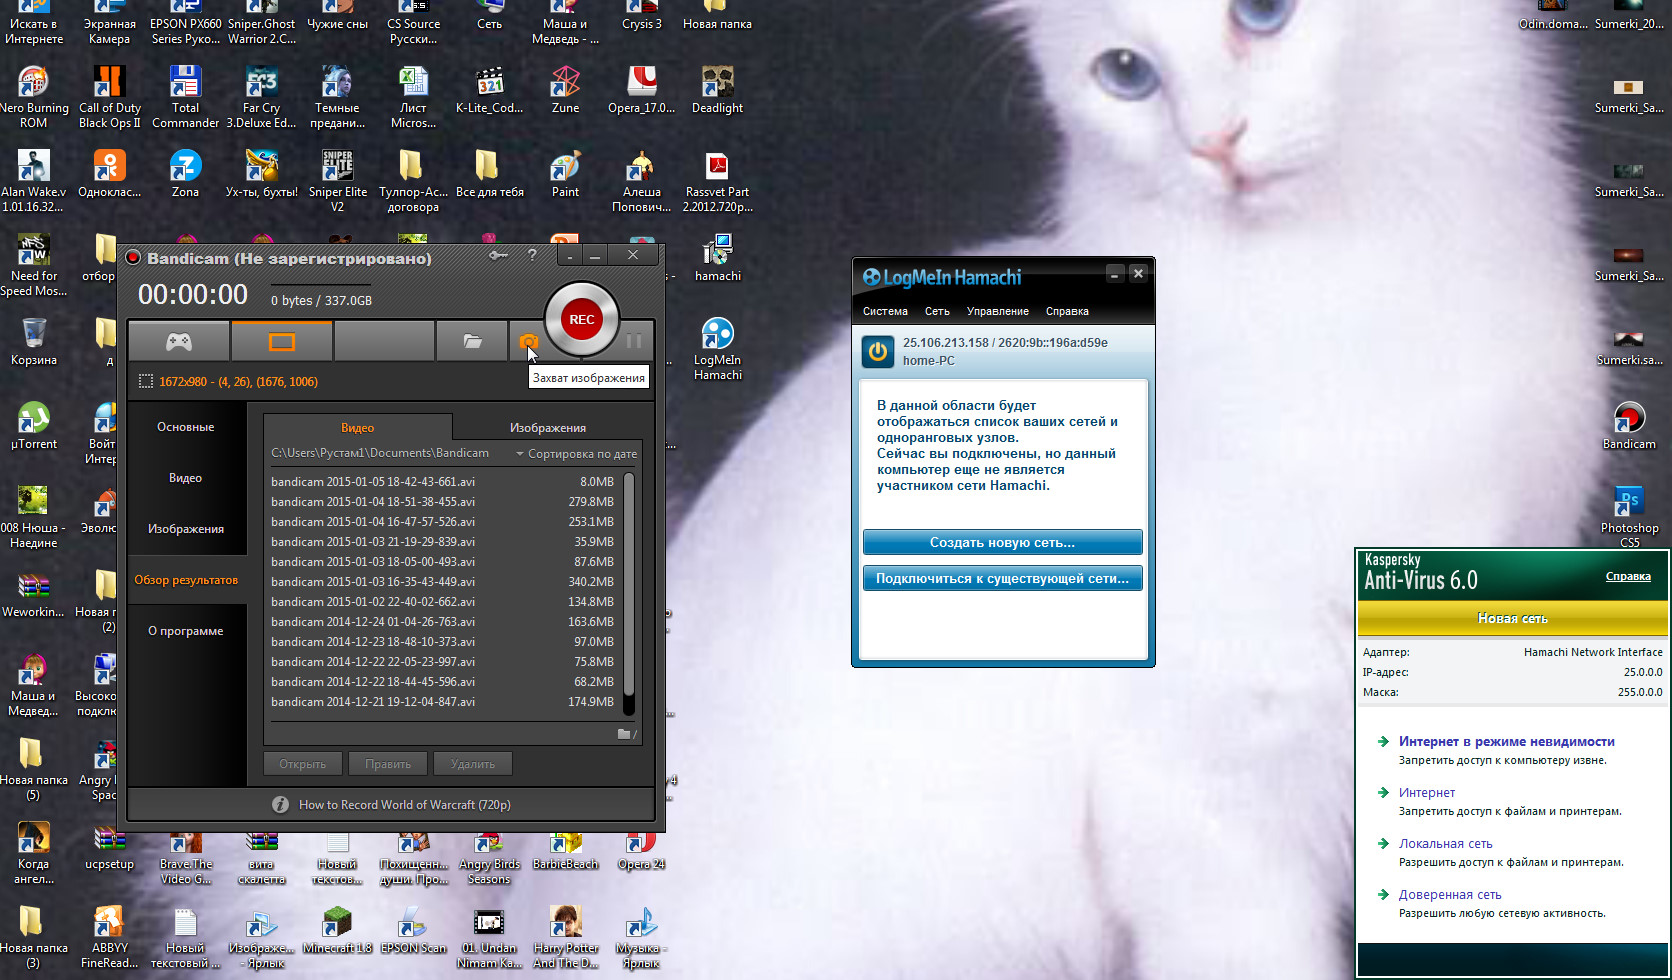The width and height of the screenshot is (1672, 980).
Task: Launch µTorrent desktop icon
Action: (34, 425)
